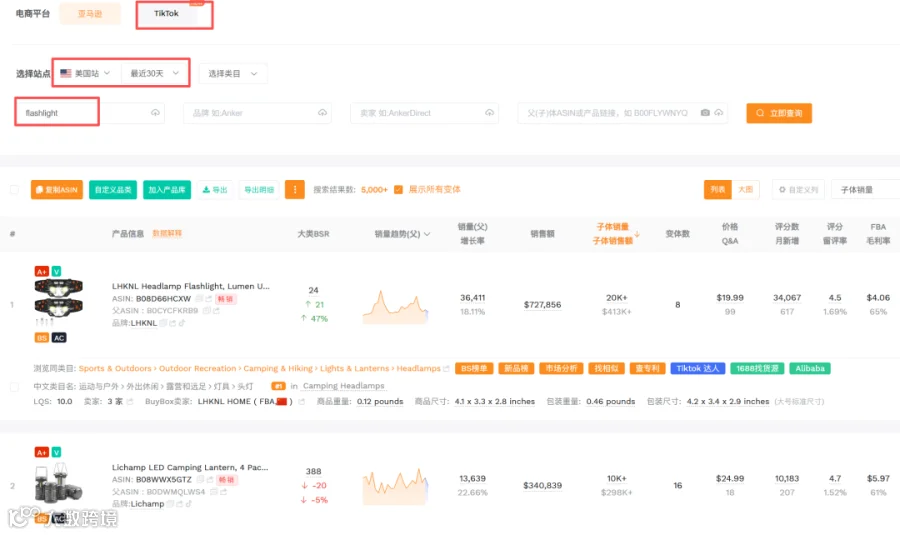Switch to 亚马逊 platform tab

pyautogui.click(x=90, y=13)
